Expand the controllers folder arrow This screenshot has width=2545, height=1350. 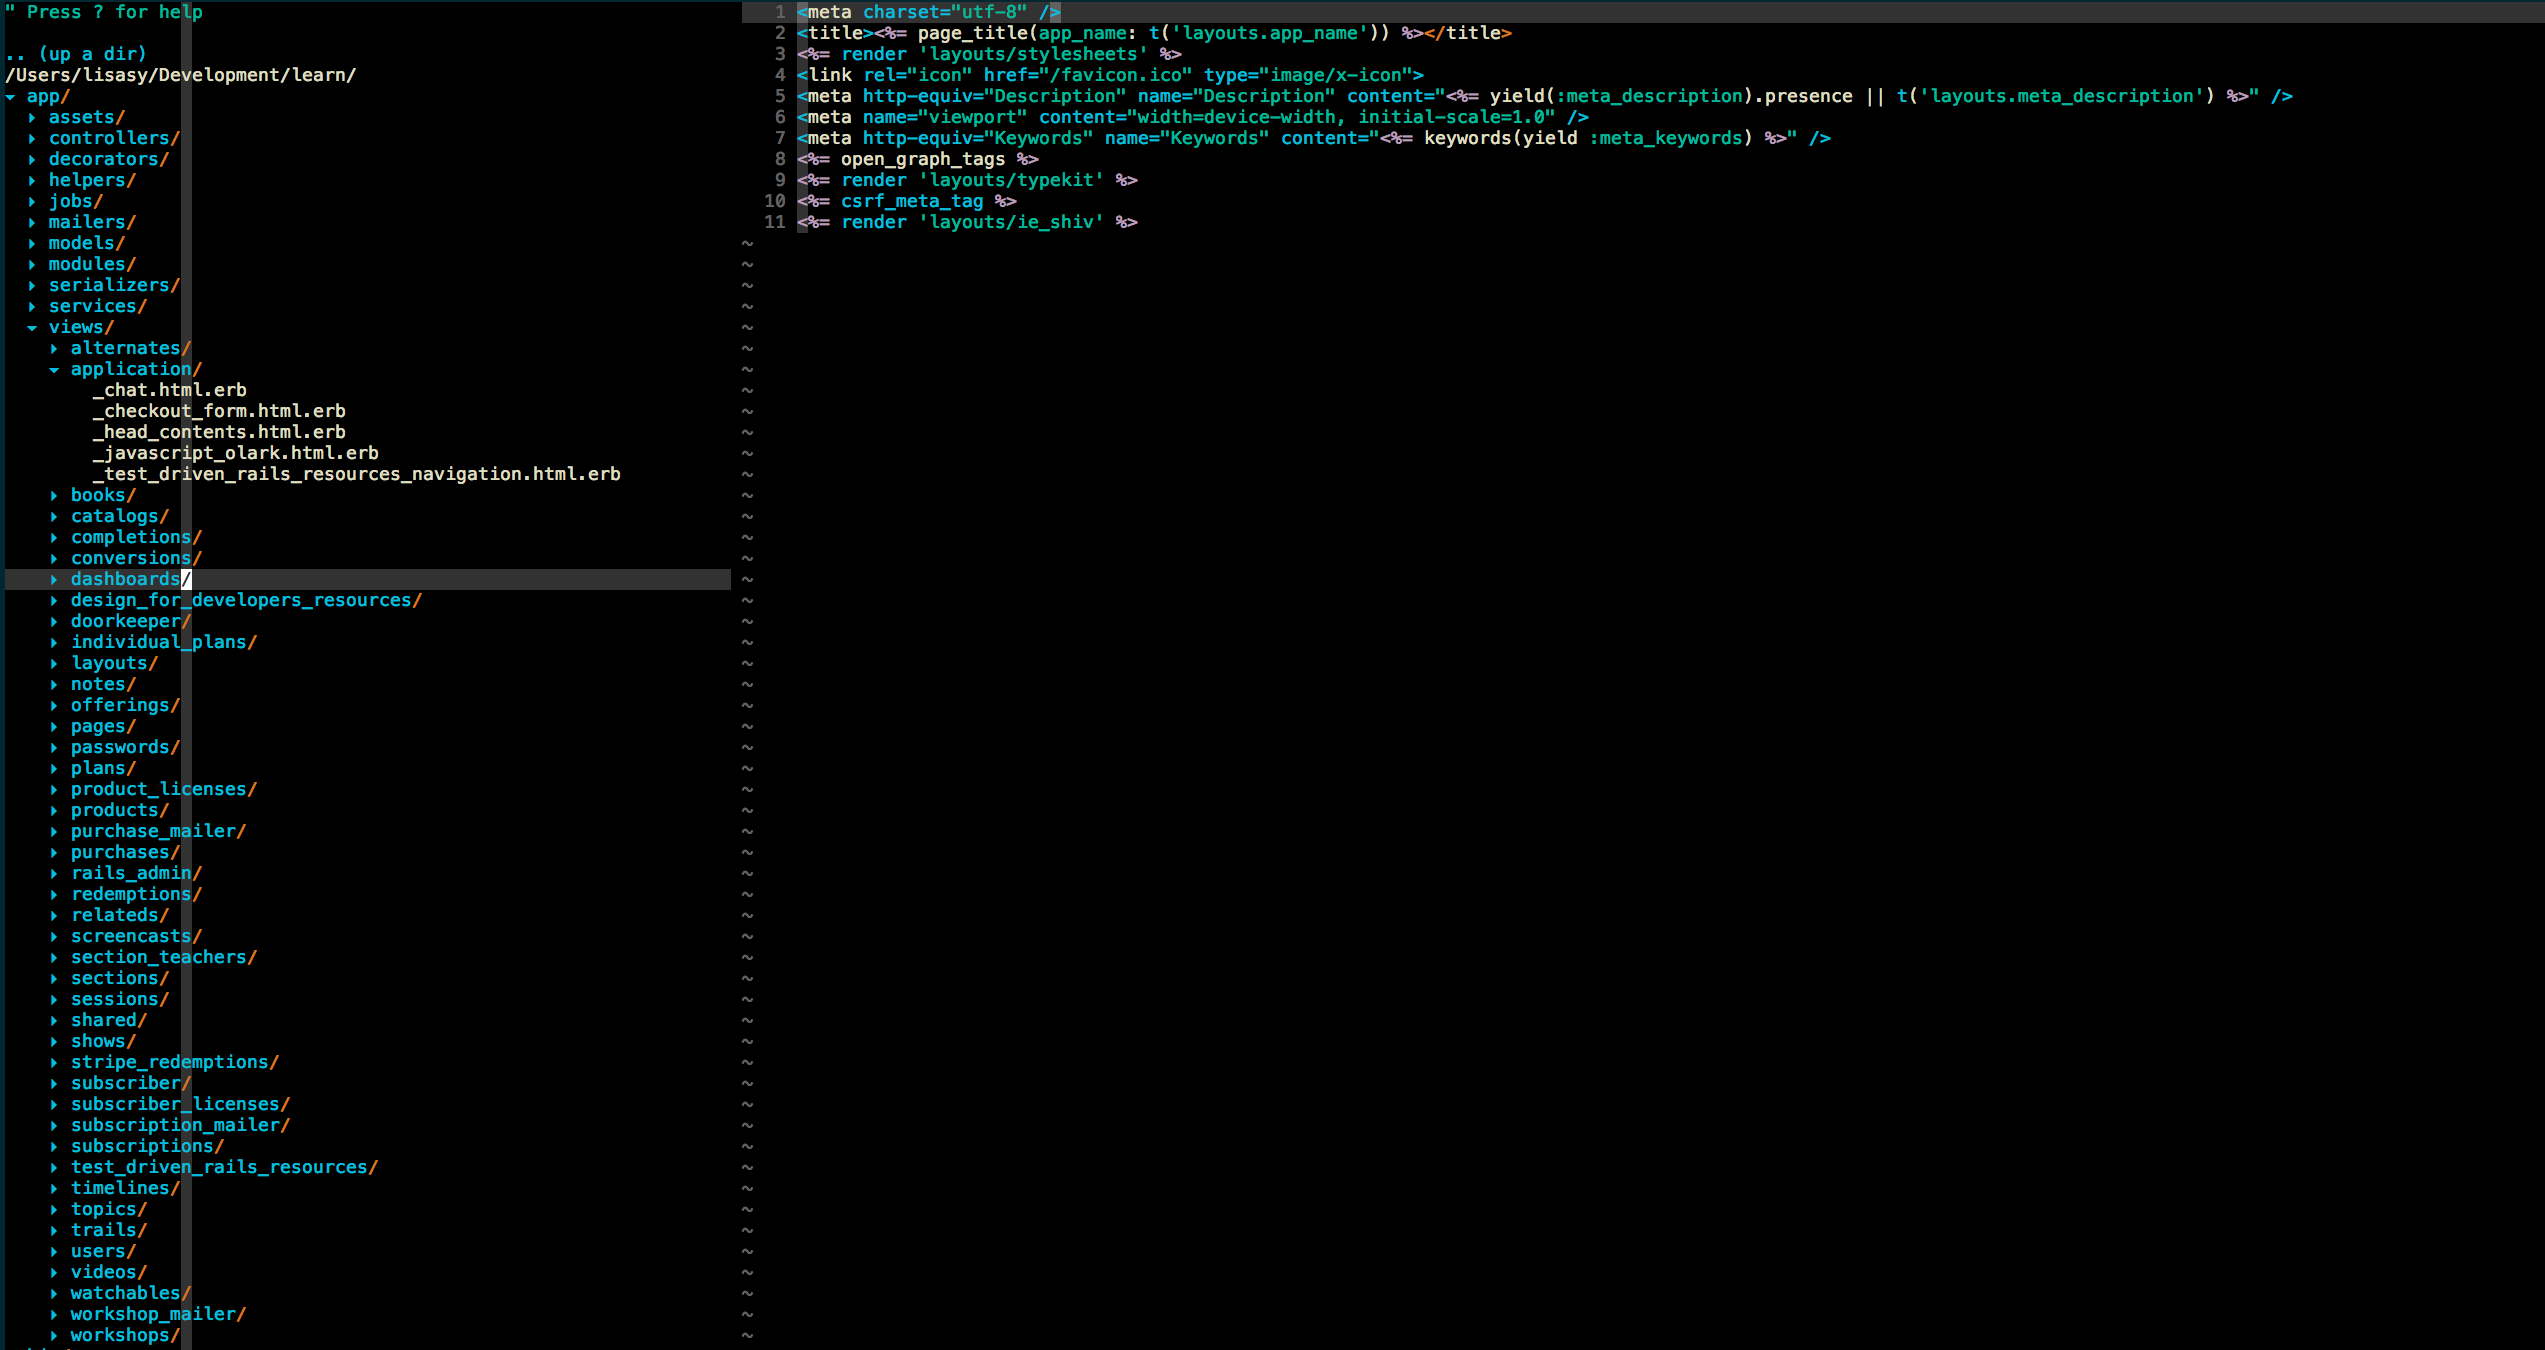[x=32, y=139]
